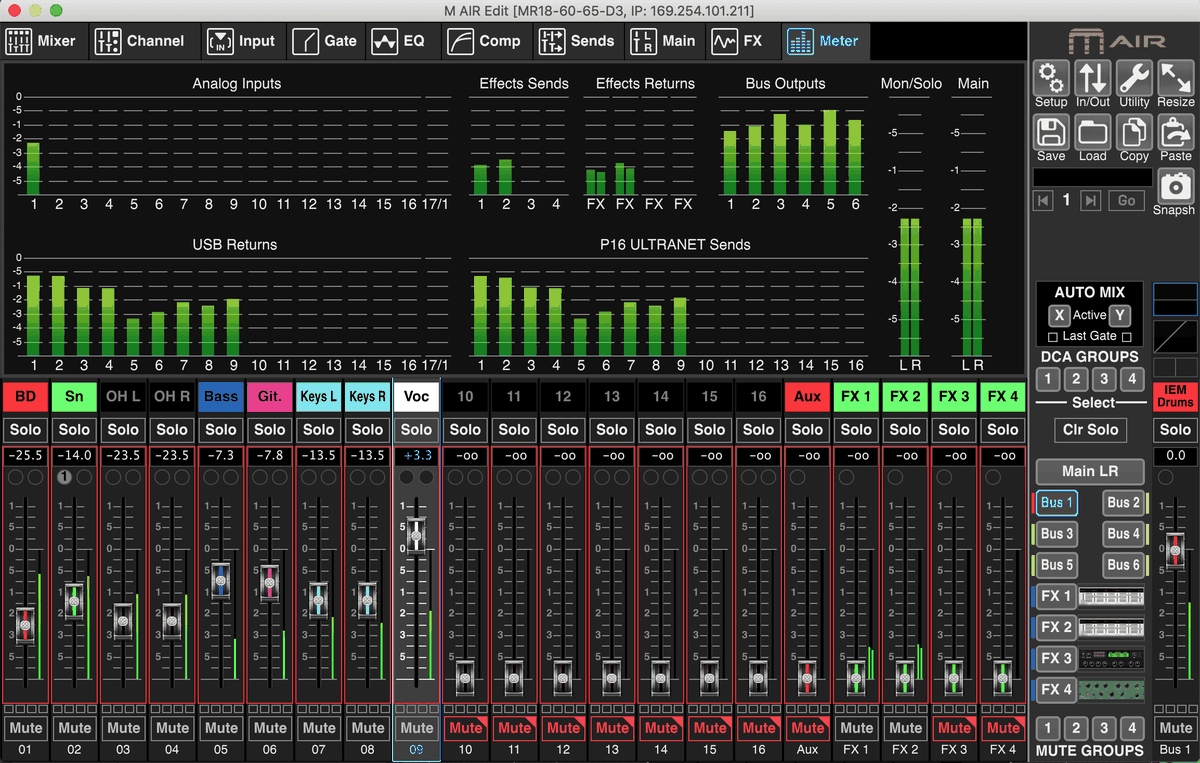Screen dimensions: 1200x763
Task: Click the Bass channel fader
Action: coord(221,581)
